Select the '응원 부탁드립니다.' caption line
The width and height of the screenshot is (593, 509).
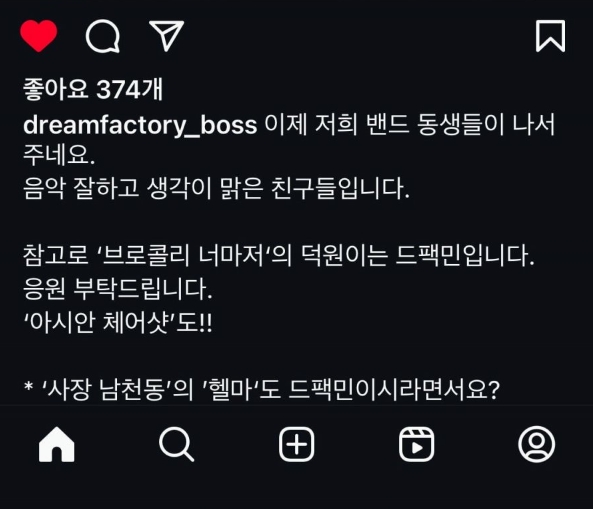(118, 289)
